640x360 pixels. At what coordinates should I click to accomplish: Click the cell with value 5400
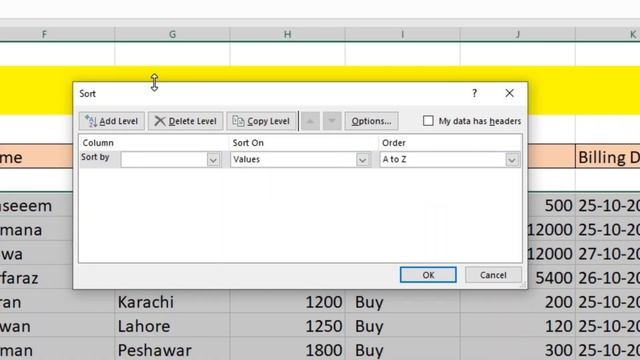click(551, 278)
